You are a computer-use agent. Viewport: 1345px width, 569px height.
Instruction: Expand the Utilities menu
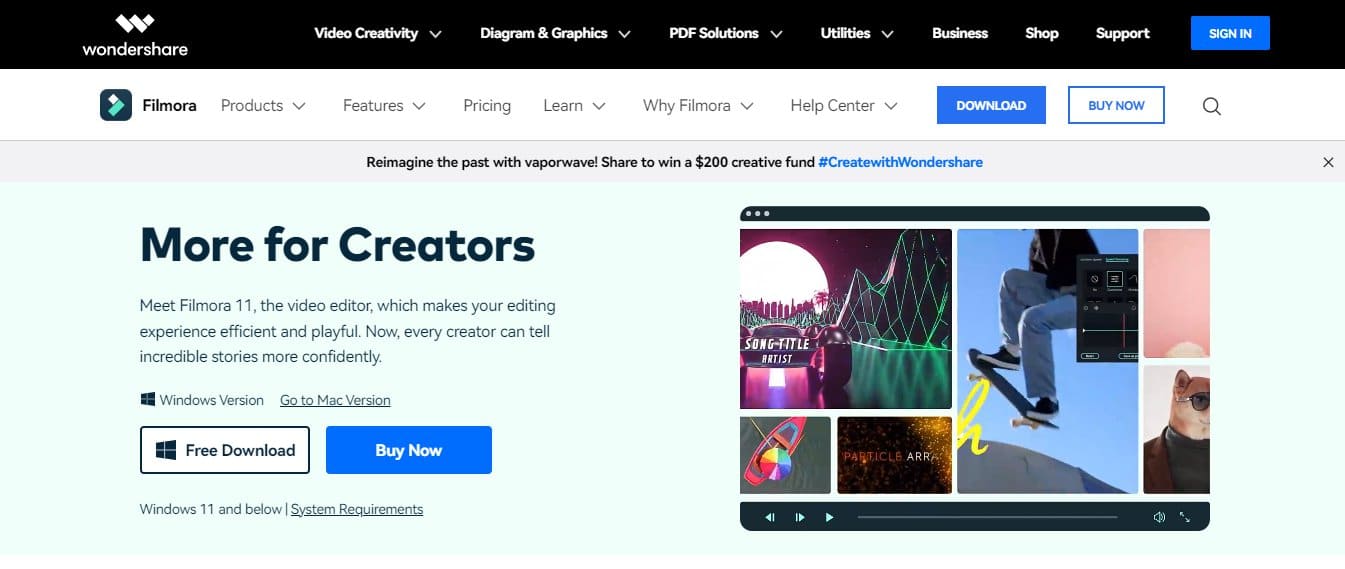point(857,33)
